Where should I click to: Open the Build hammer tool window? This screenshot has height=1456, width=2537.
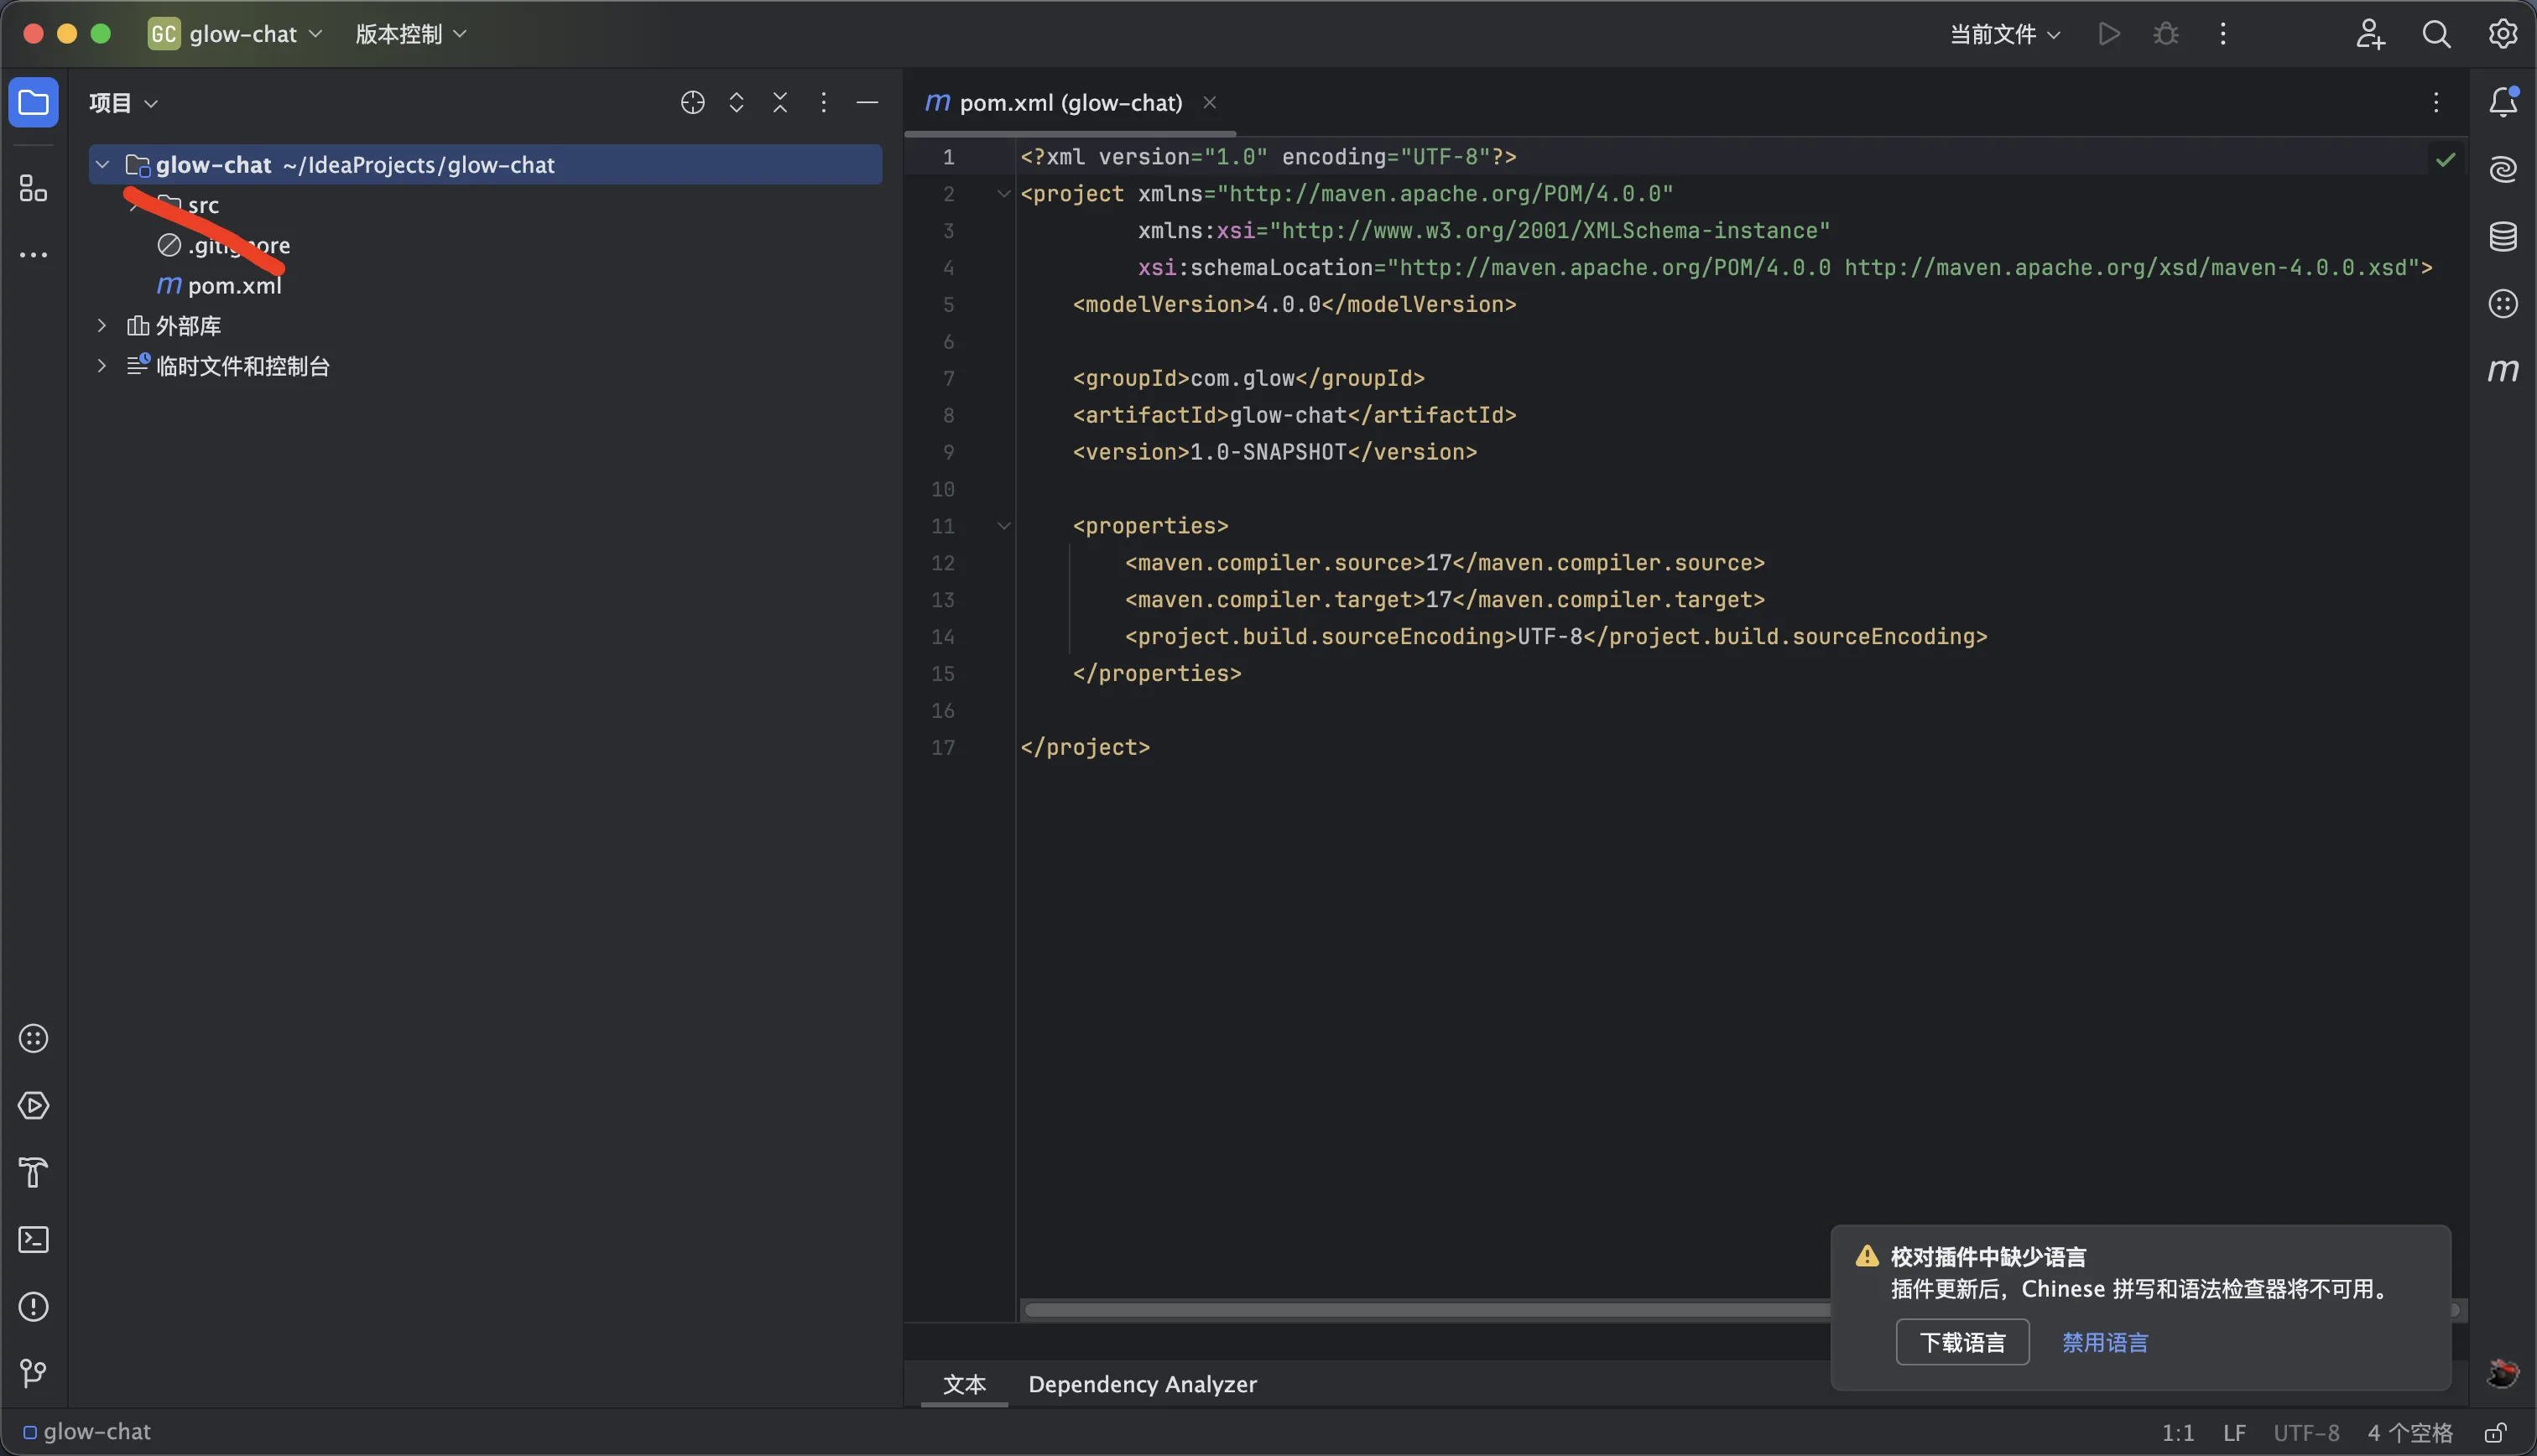coord(33,1172)
